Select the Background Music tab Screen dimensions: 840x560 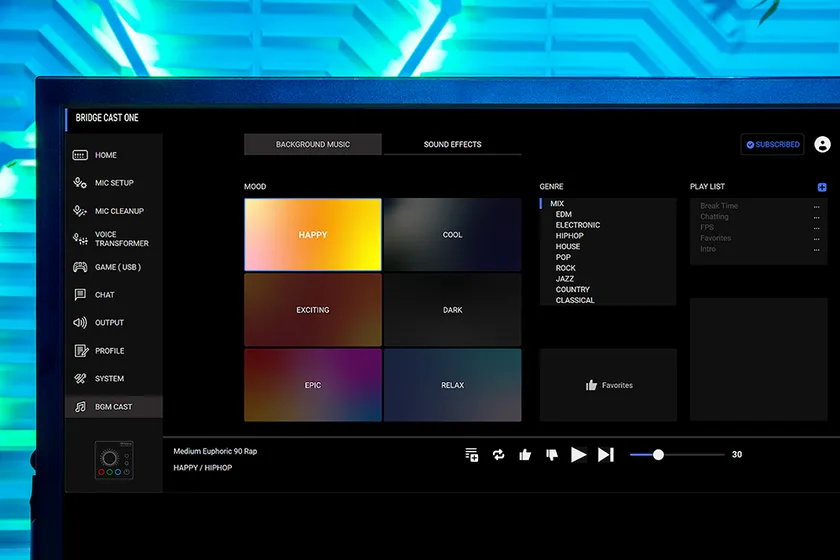[x=313, y=145]
